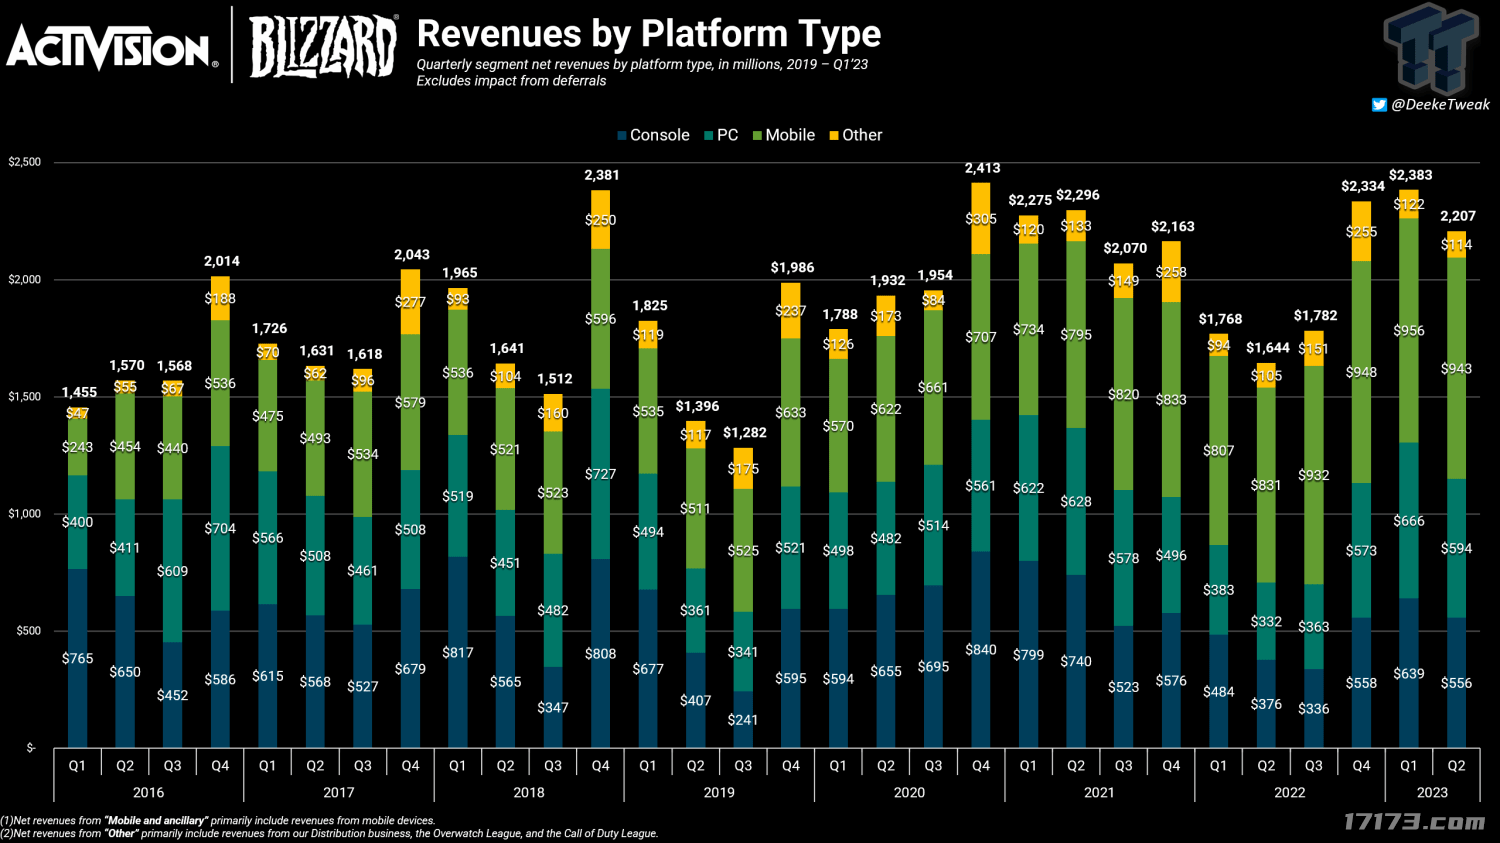
Task: Select the PC legend color swatch
Action: 709,135
